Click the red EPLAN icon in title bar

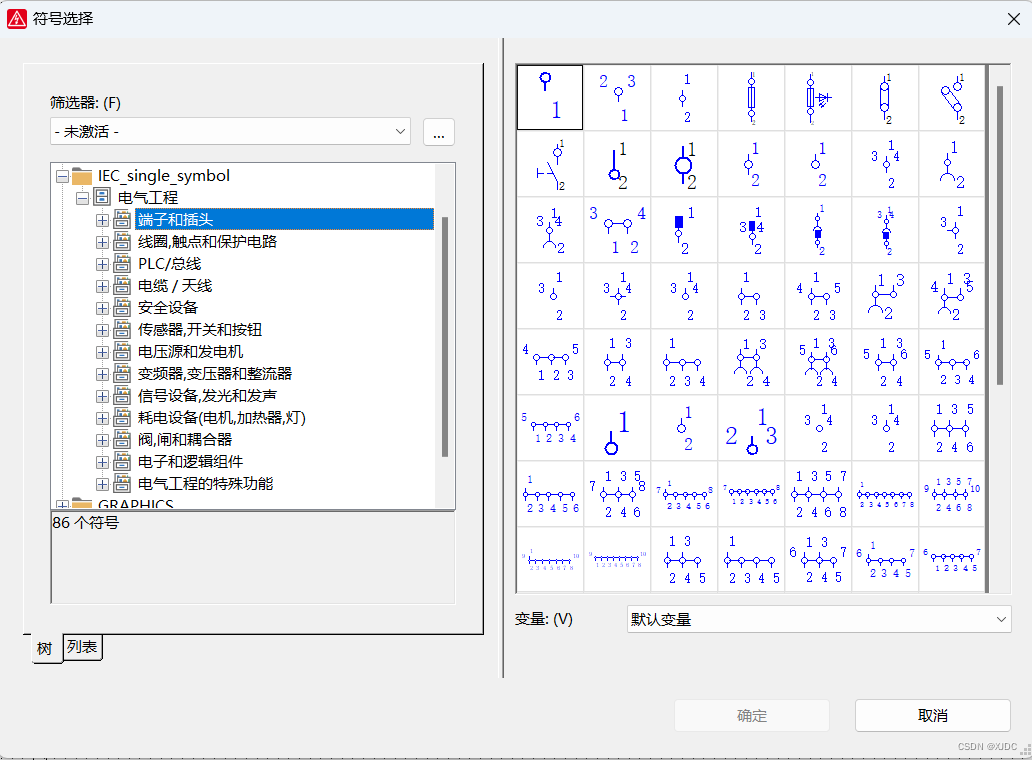point(17,18)
